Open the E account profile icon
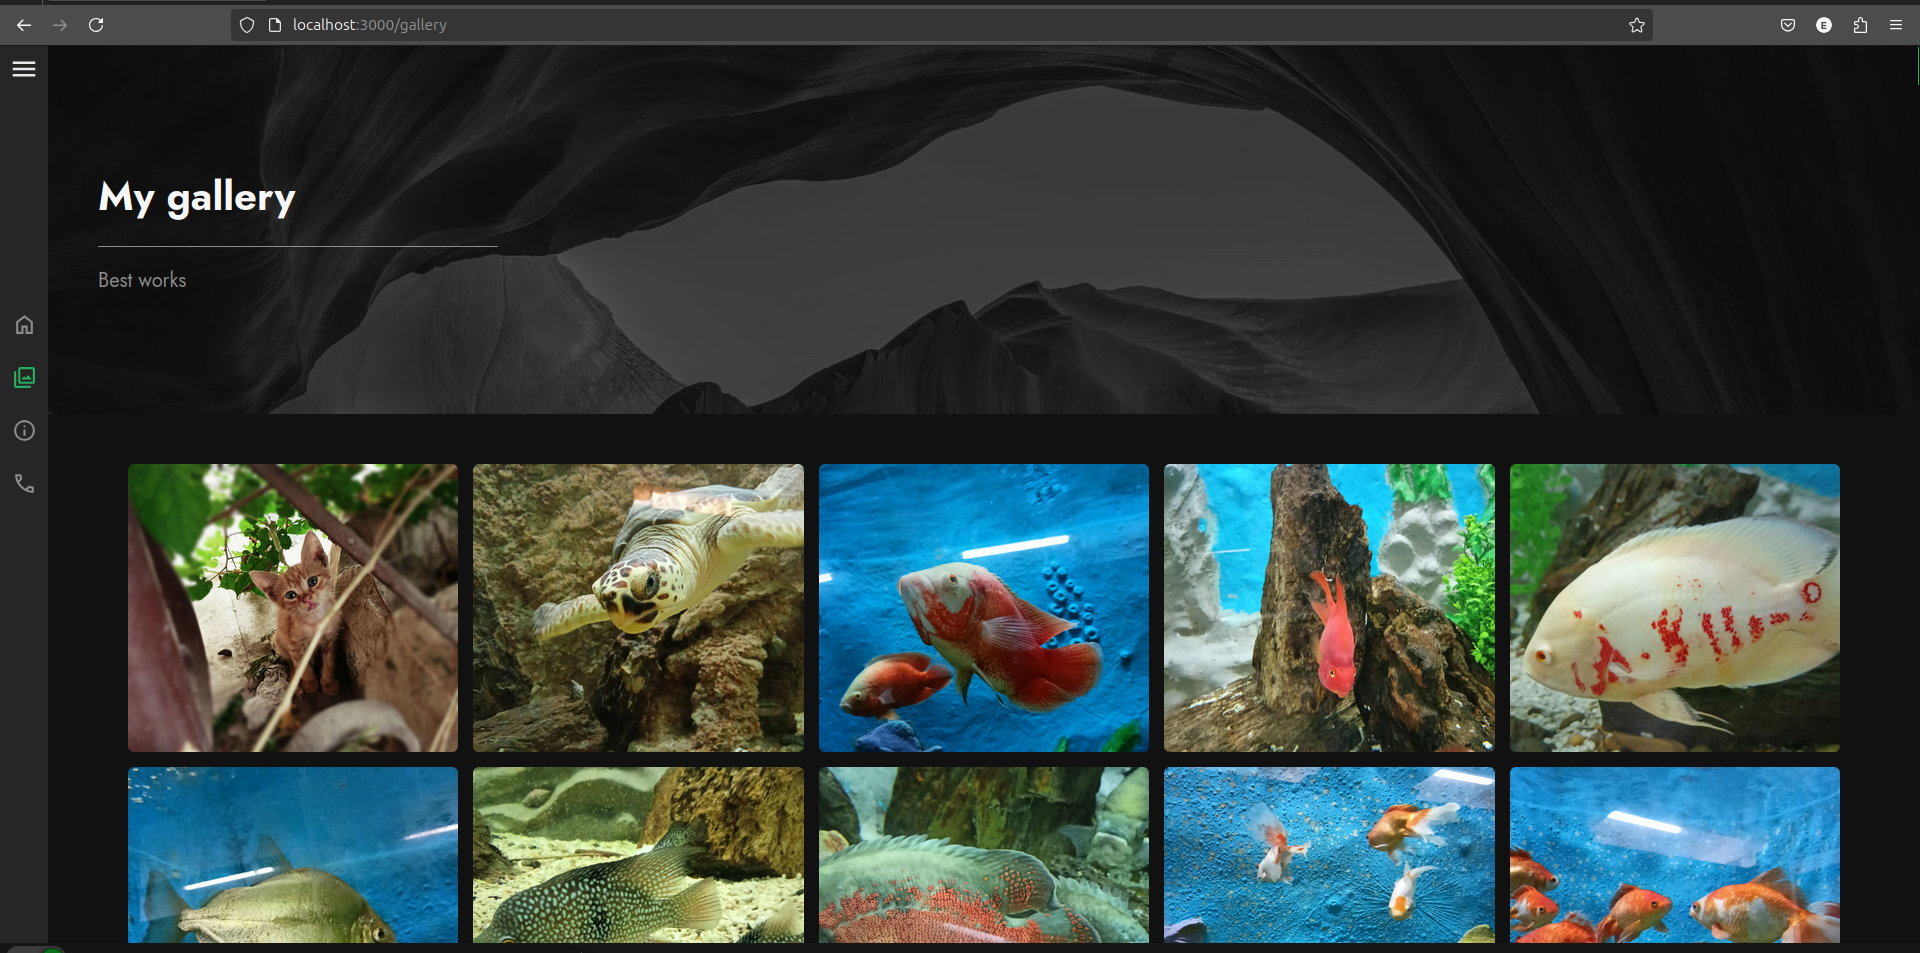Viewport: 1920px width, 953px height. coord(1824,25)
